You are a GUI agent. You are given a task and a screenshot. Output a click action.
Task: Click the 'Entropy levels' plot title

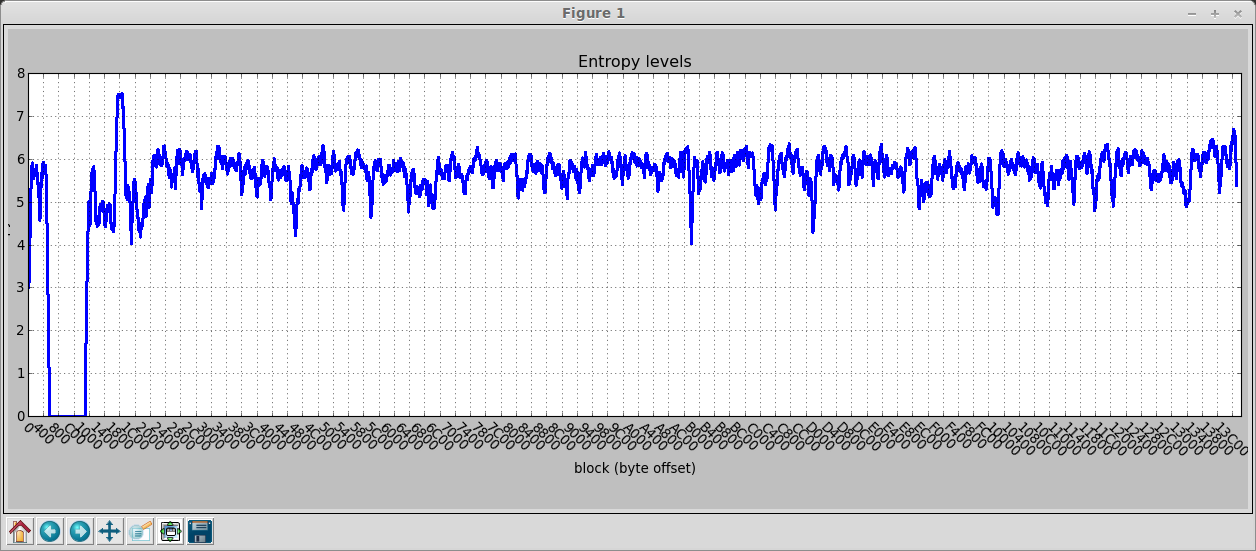635,62
